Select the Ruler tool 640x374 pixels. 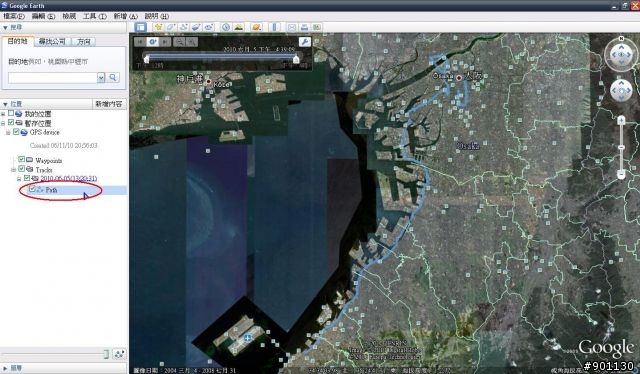click(275, 27)
